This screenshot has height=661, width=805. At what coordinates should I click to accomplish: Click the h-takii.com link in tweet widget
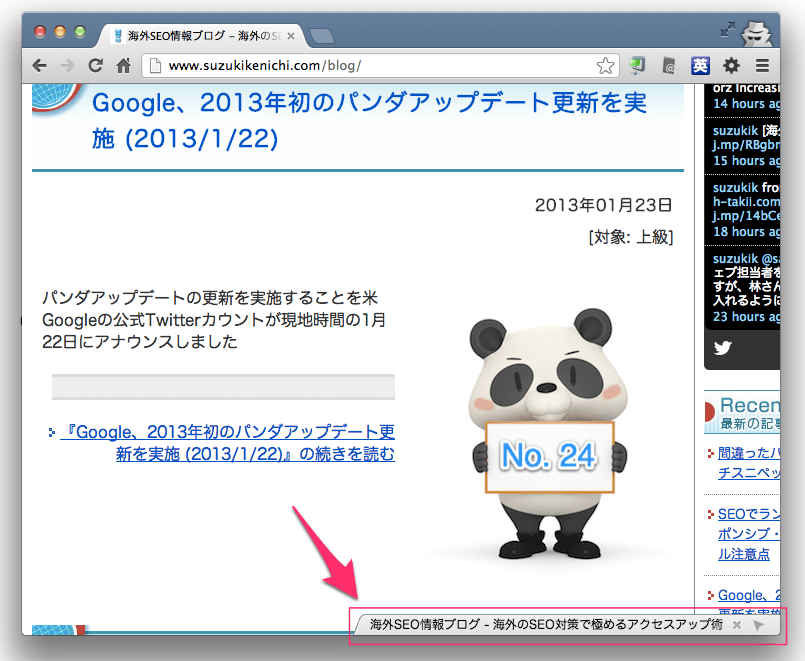point(746,202)
